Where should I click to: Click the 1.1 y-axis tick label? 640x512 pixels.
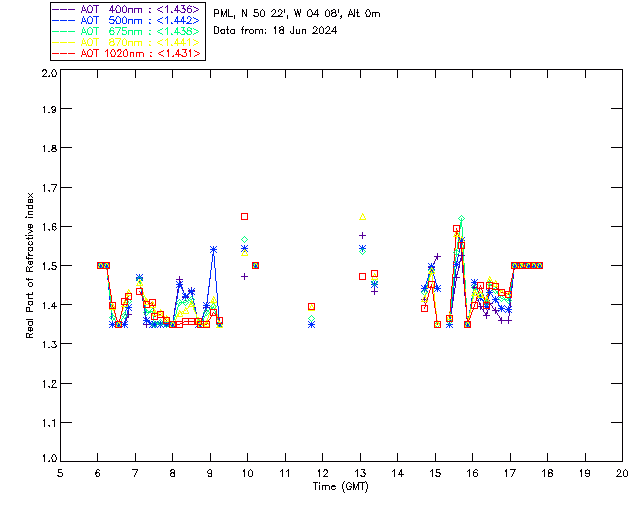pyautogui.click(x=49, y=423)
